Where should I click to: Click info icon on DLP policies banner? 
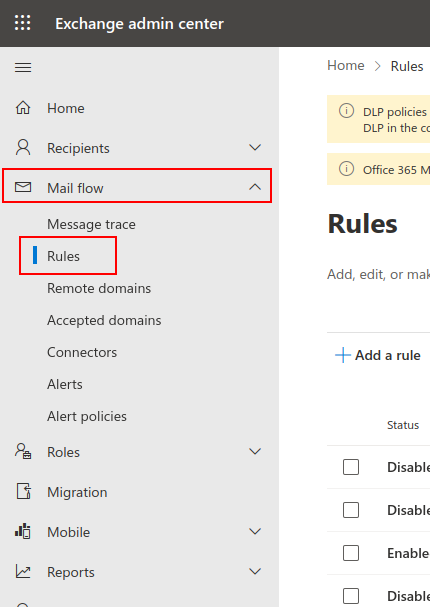tap(346, 111)
